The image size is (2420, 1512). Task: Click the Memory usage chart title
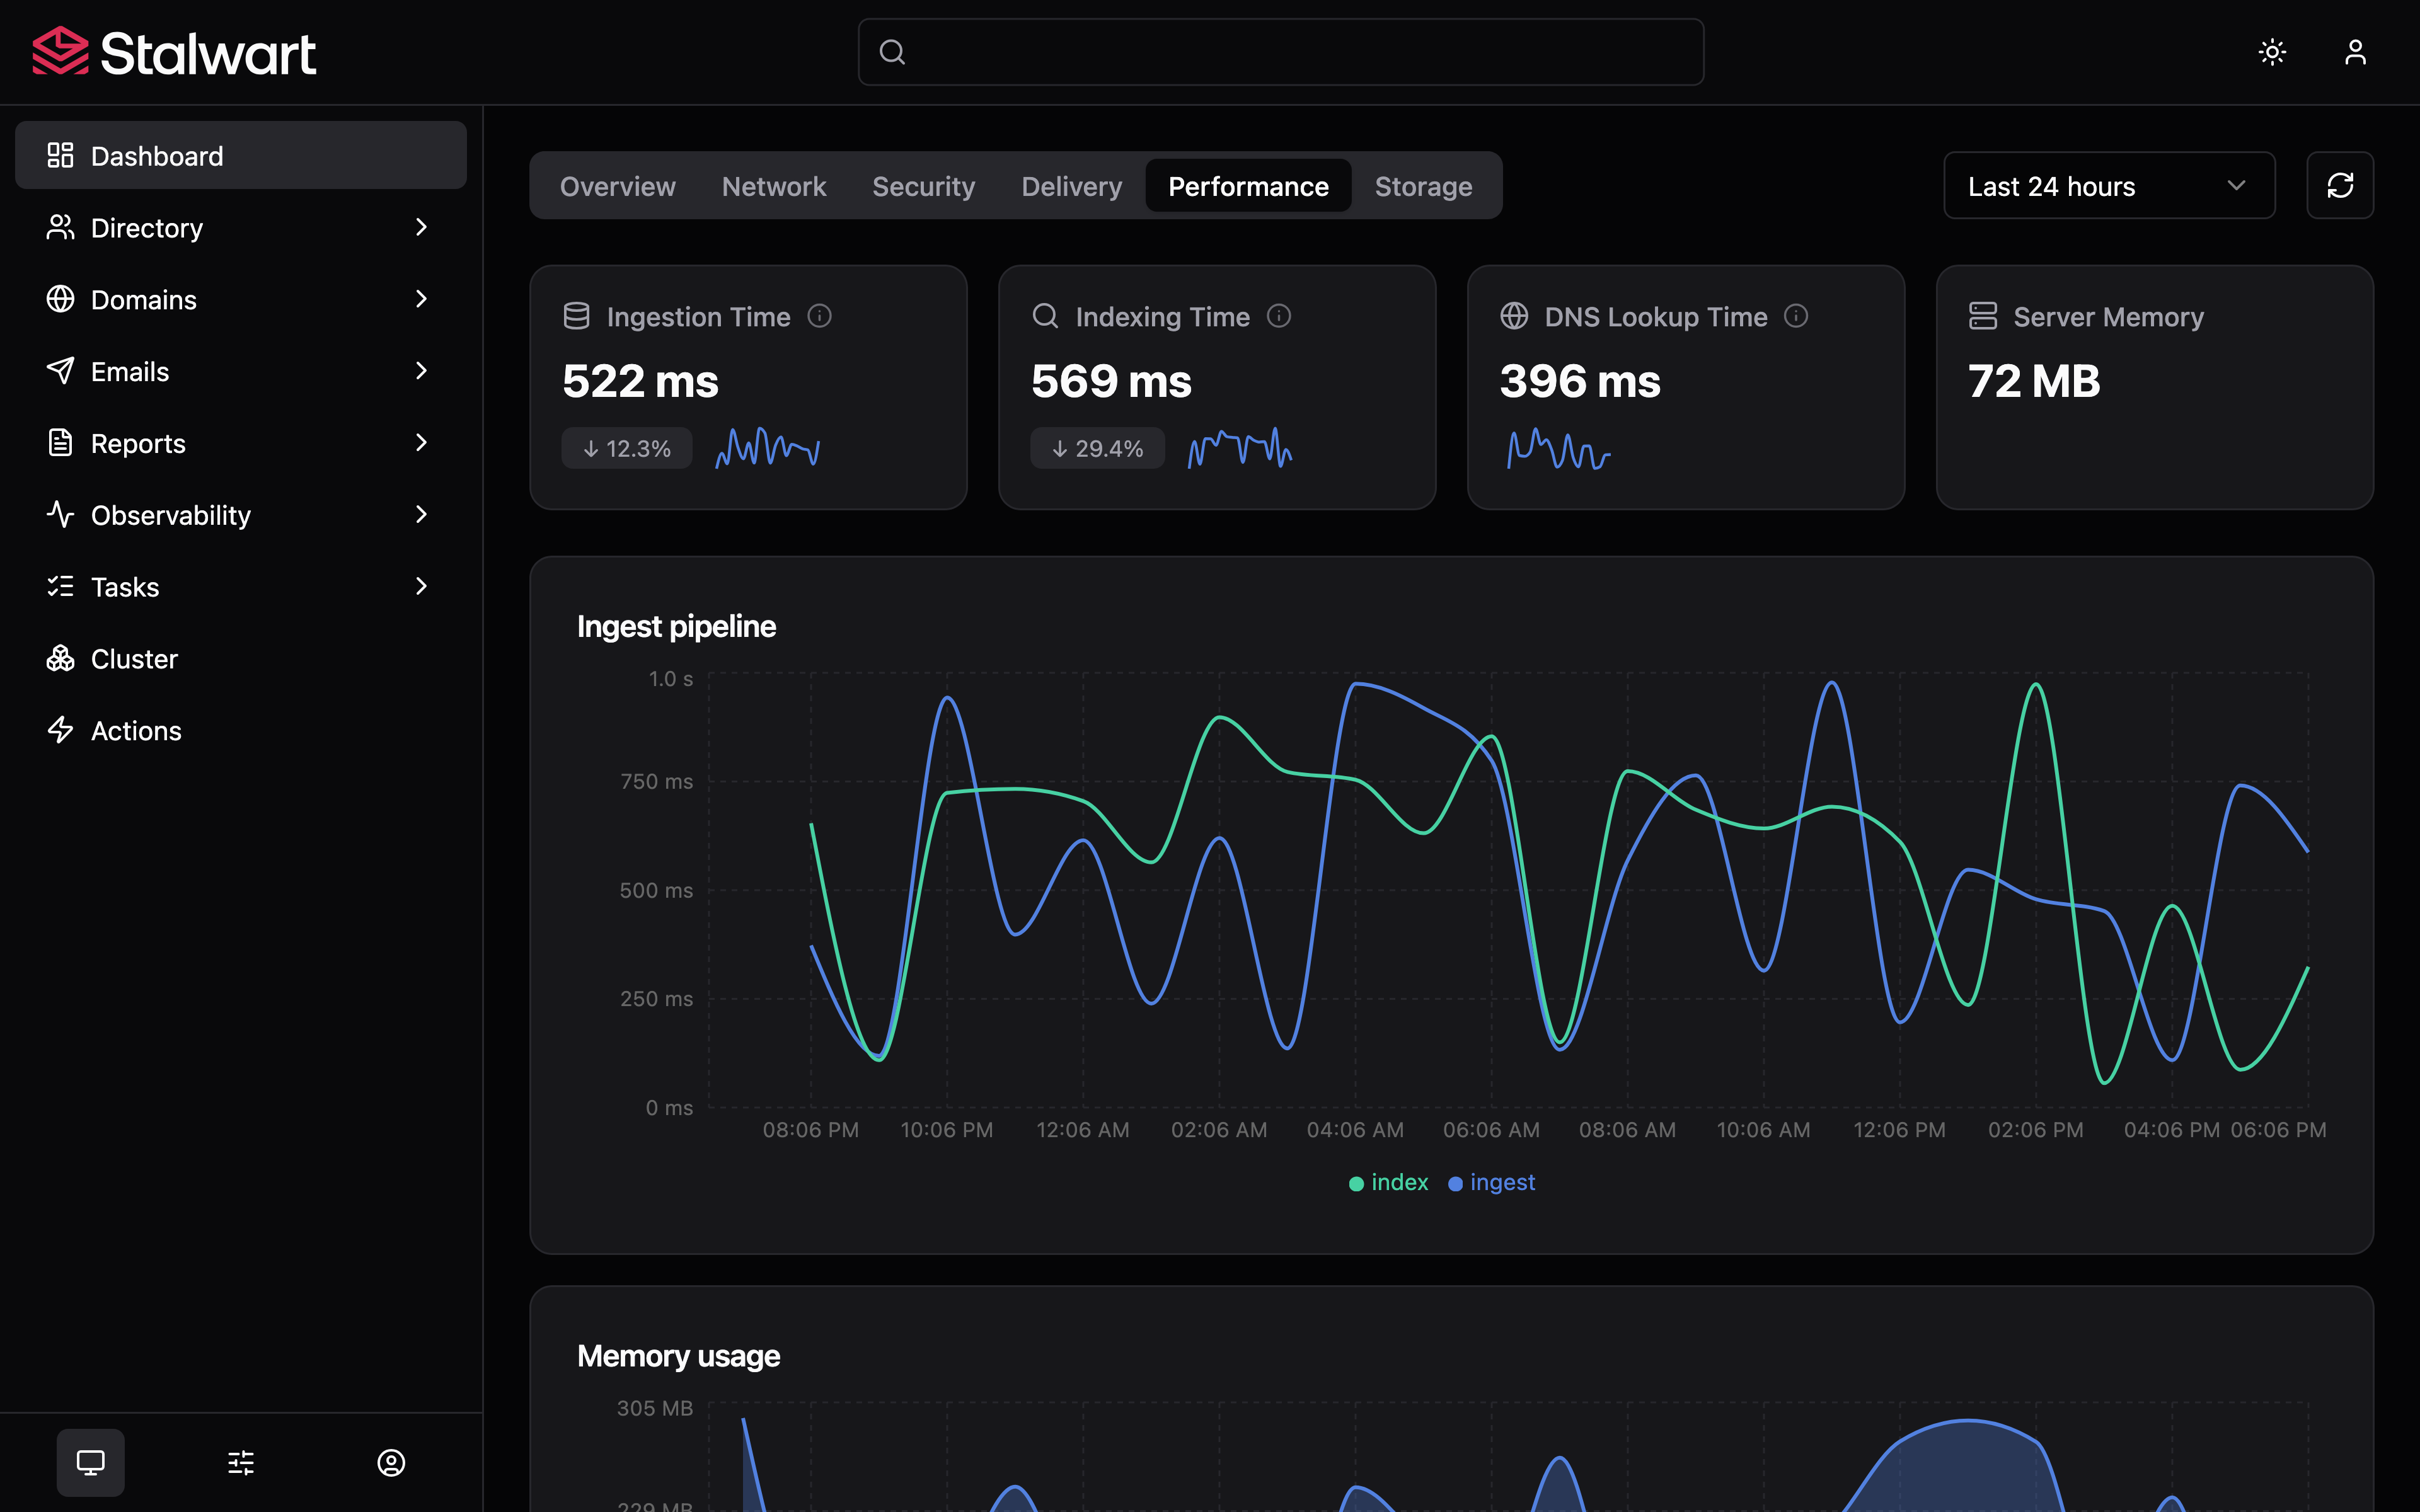click(678, 1356)
